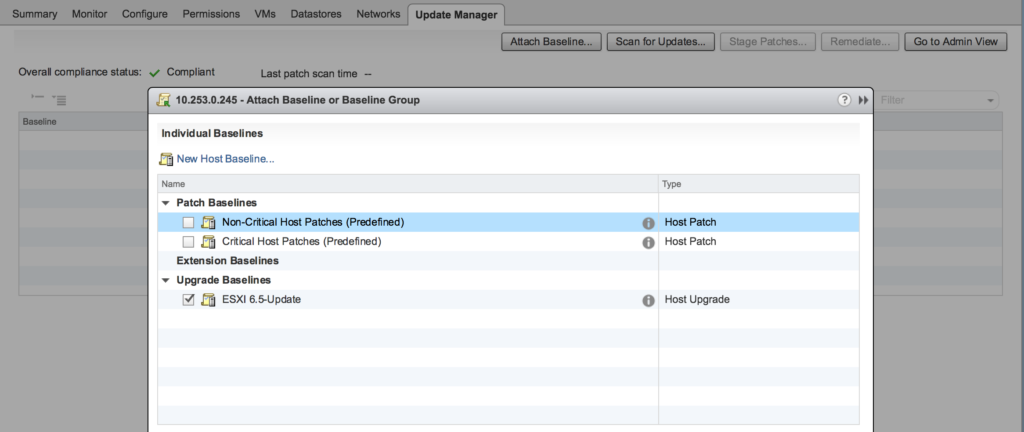1024x432 pixels.
Task: Click the Go to Admin View button
Action: point(955,42)
